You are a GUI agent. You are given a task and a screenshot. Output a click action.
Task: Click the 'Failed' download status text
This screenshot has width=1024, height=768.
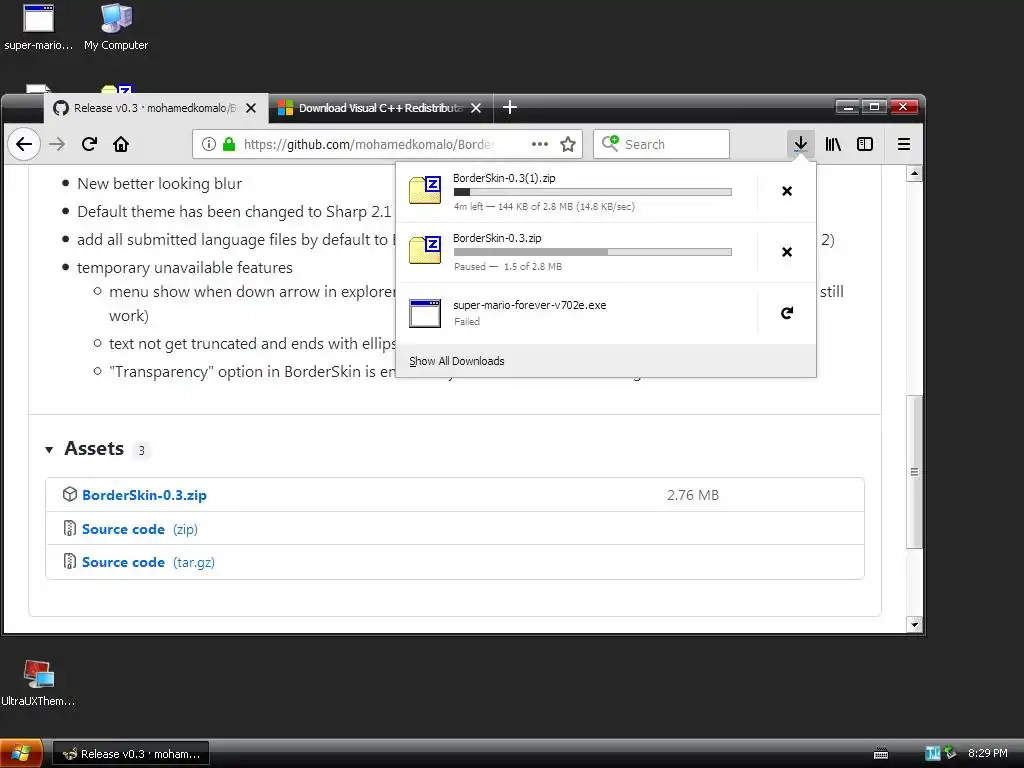coord(466,321)
